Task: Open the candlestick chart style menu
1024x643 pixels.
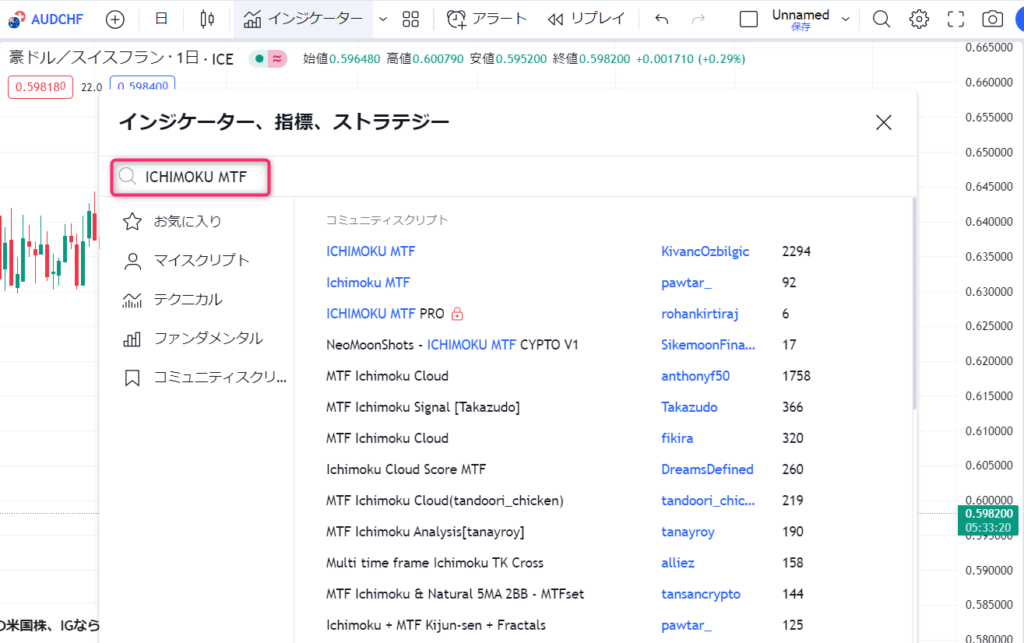Action: (207, 20)
